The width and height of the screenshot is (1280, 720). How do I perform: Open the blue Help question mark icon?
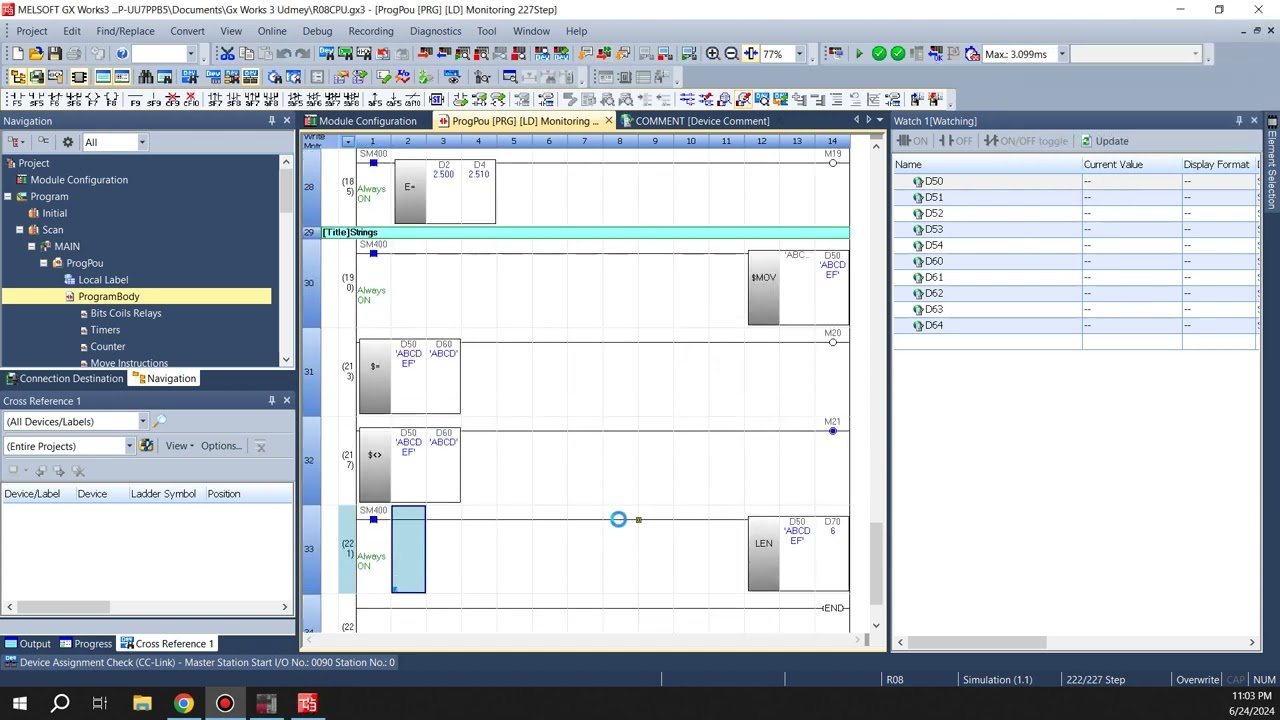coord(122,54)
